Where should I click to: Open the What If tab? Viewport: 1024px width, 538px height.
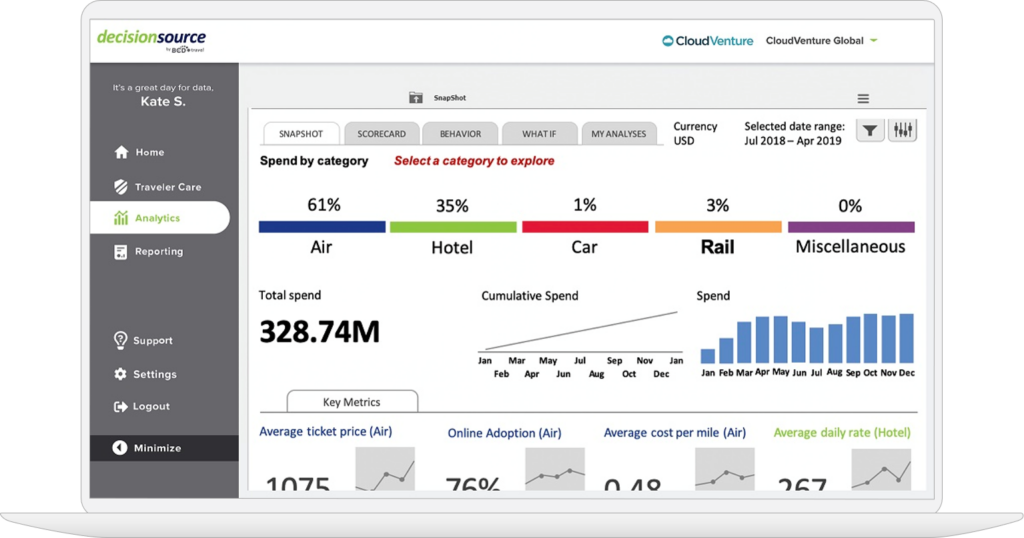(x=539, y=134)
